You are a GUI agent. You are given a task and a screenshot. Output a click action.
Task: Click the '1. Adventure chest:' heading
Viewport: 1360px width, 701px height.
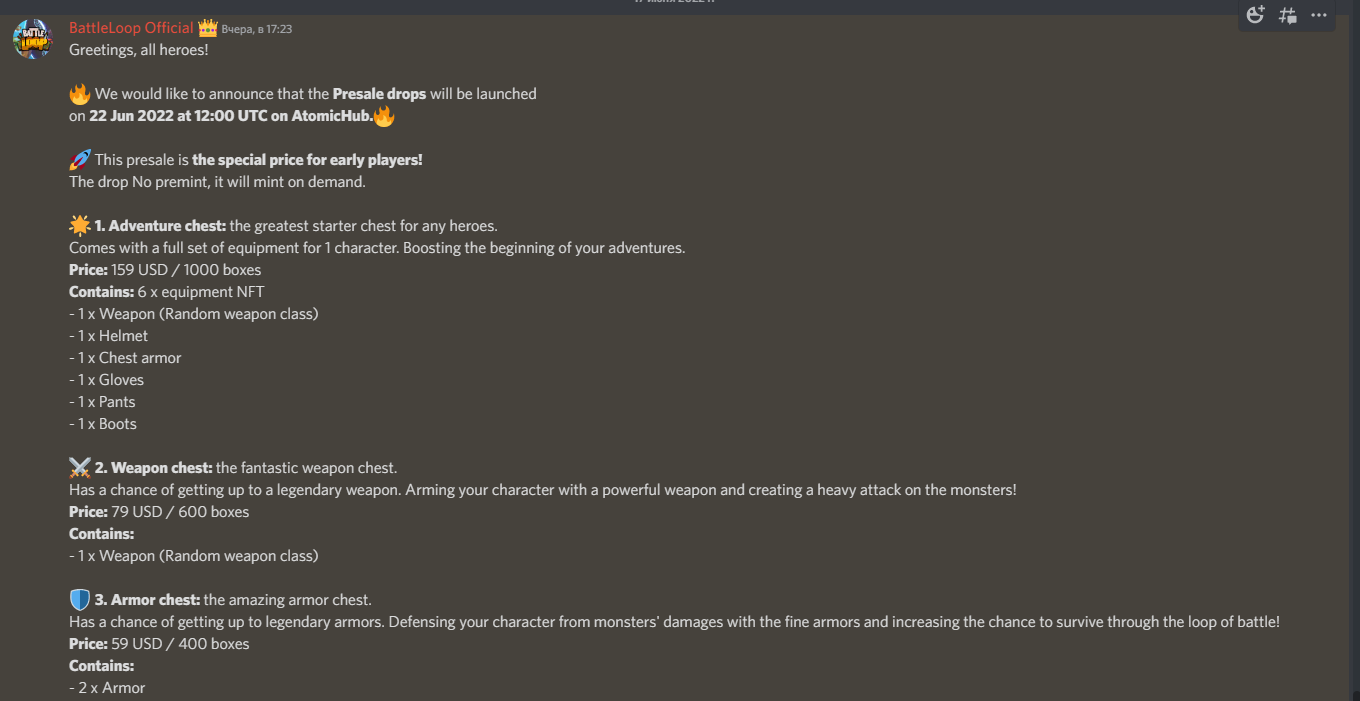pyautogui.click(x=160, y=226)
